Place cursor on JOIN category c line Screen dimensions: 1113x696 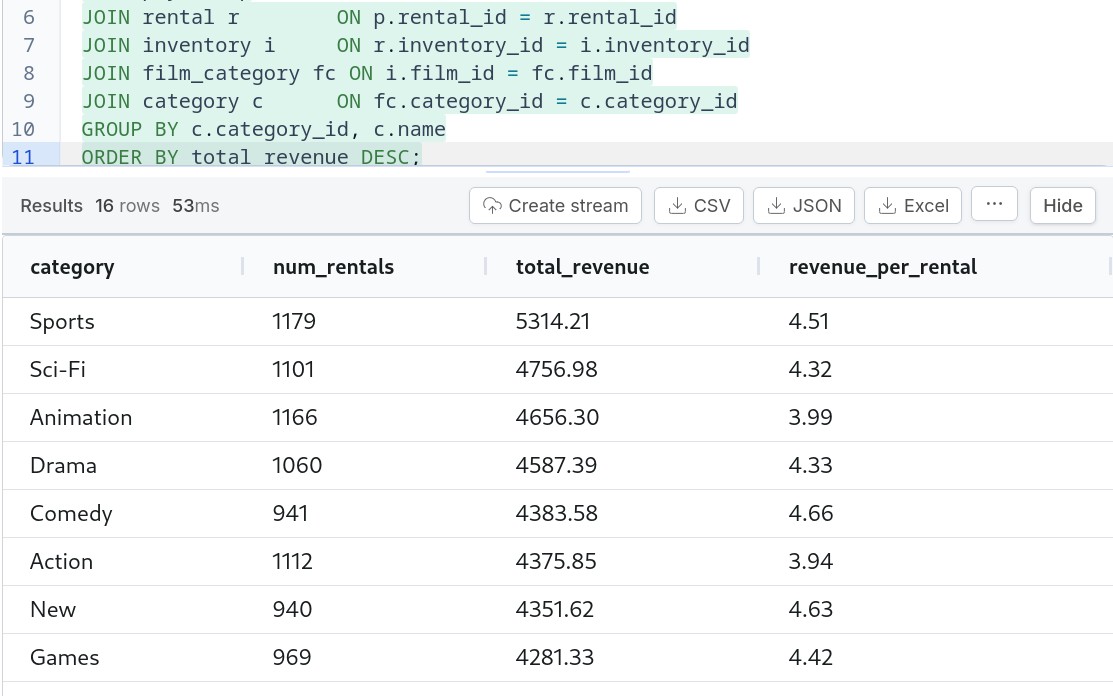410,101
